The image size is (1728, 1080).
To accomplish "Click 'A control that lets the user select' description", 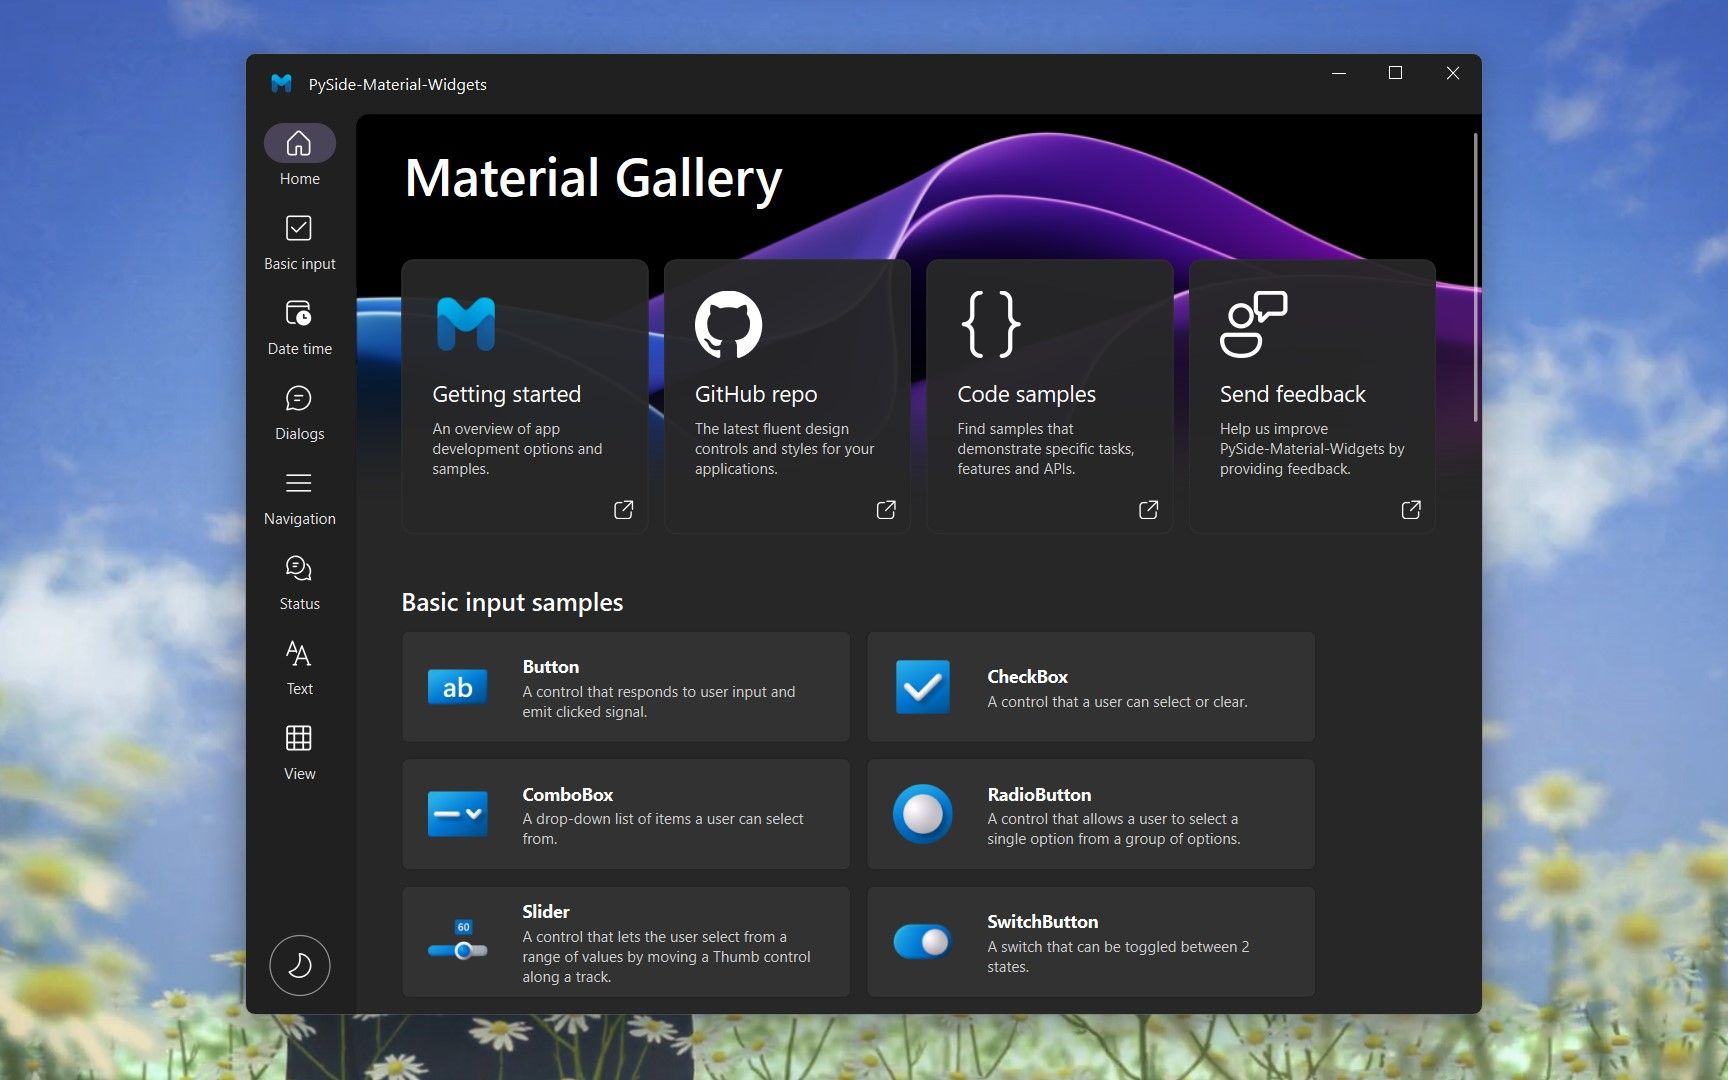I will tap(666, 957).
